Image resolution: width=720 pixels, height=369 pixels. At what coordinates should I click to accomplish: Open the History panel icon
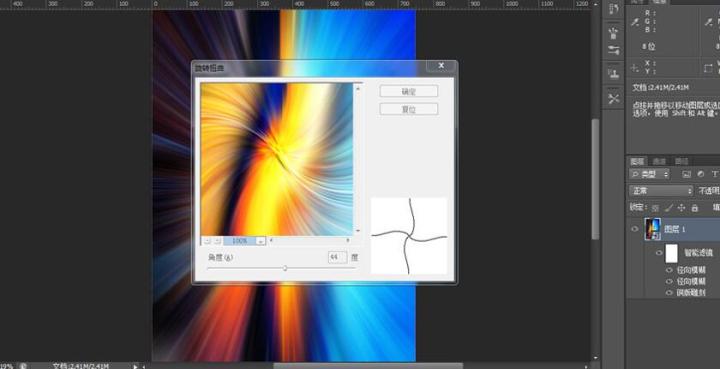614,8
